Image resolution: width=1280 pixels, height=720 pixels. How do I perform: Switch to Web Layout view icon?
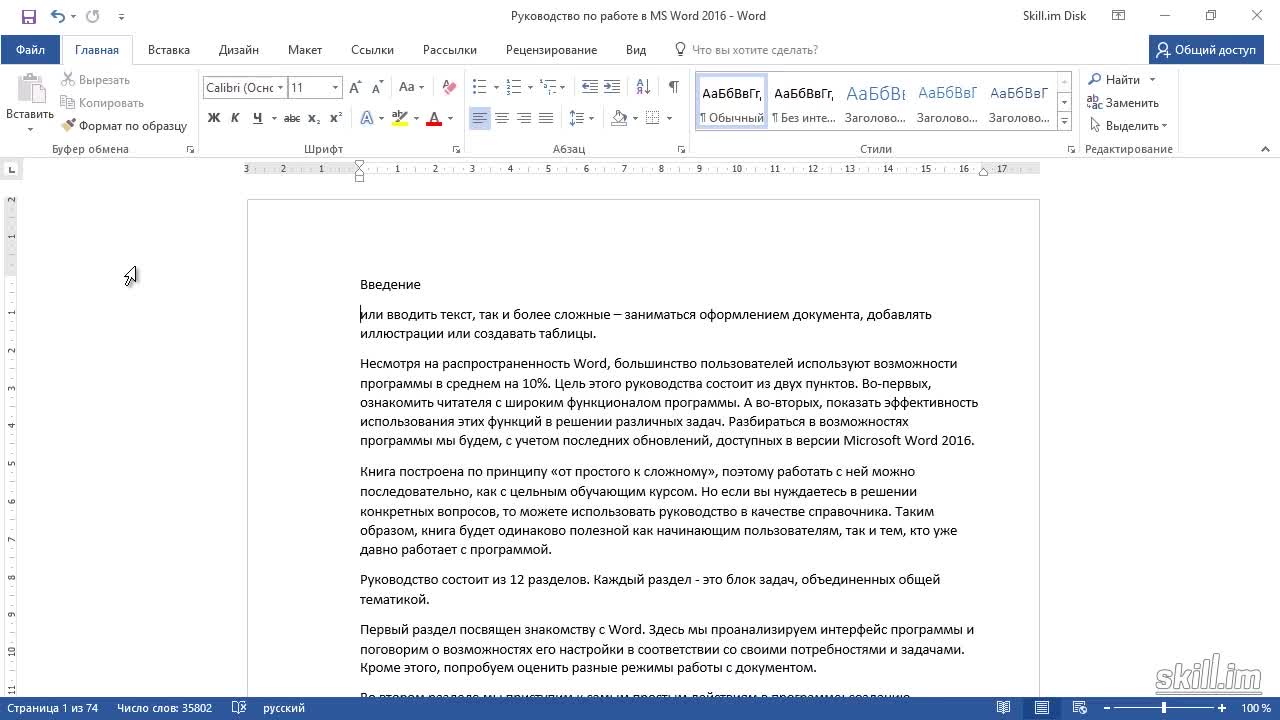[x=1079, y=708]
